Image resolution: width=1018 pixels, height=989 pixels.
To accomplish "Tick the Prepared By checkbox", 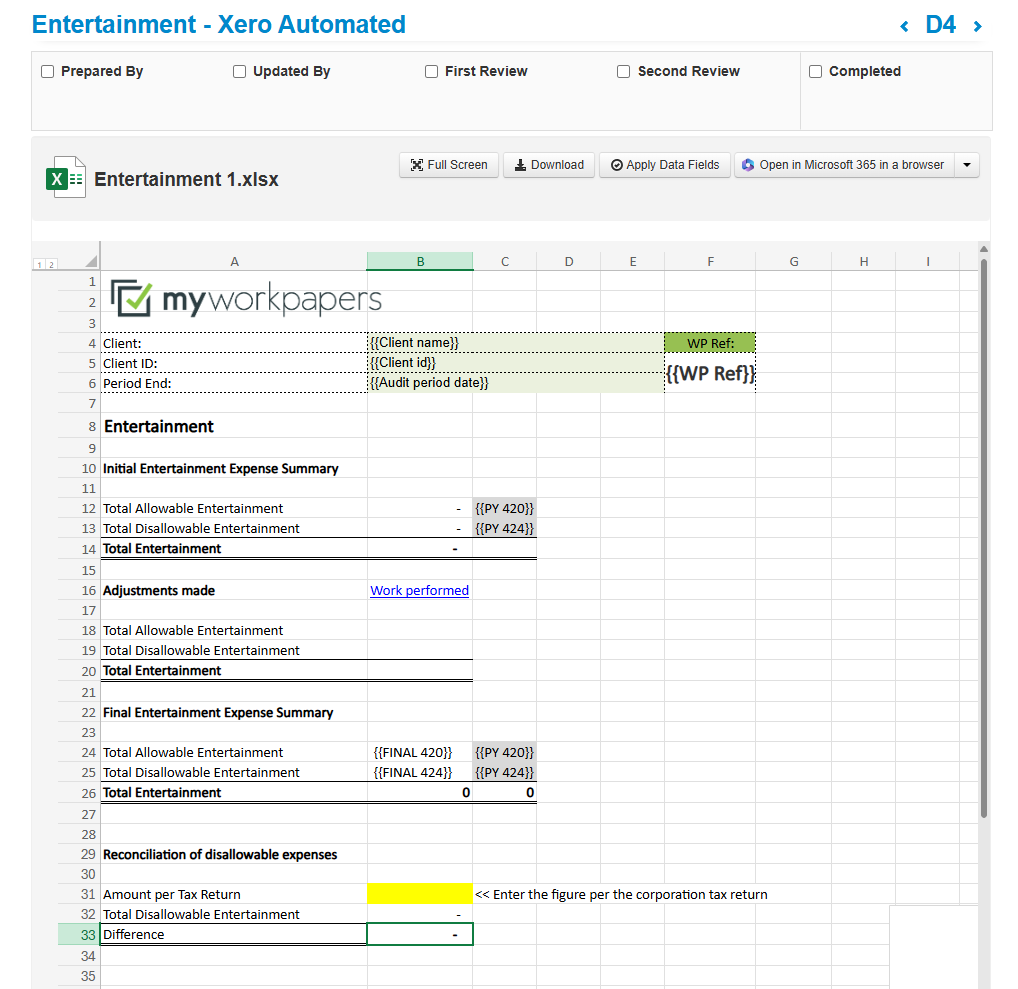I will click(x=47, y=72).
